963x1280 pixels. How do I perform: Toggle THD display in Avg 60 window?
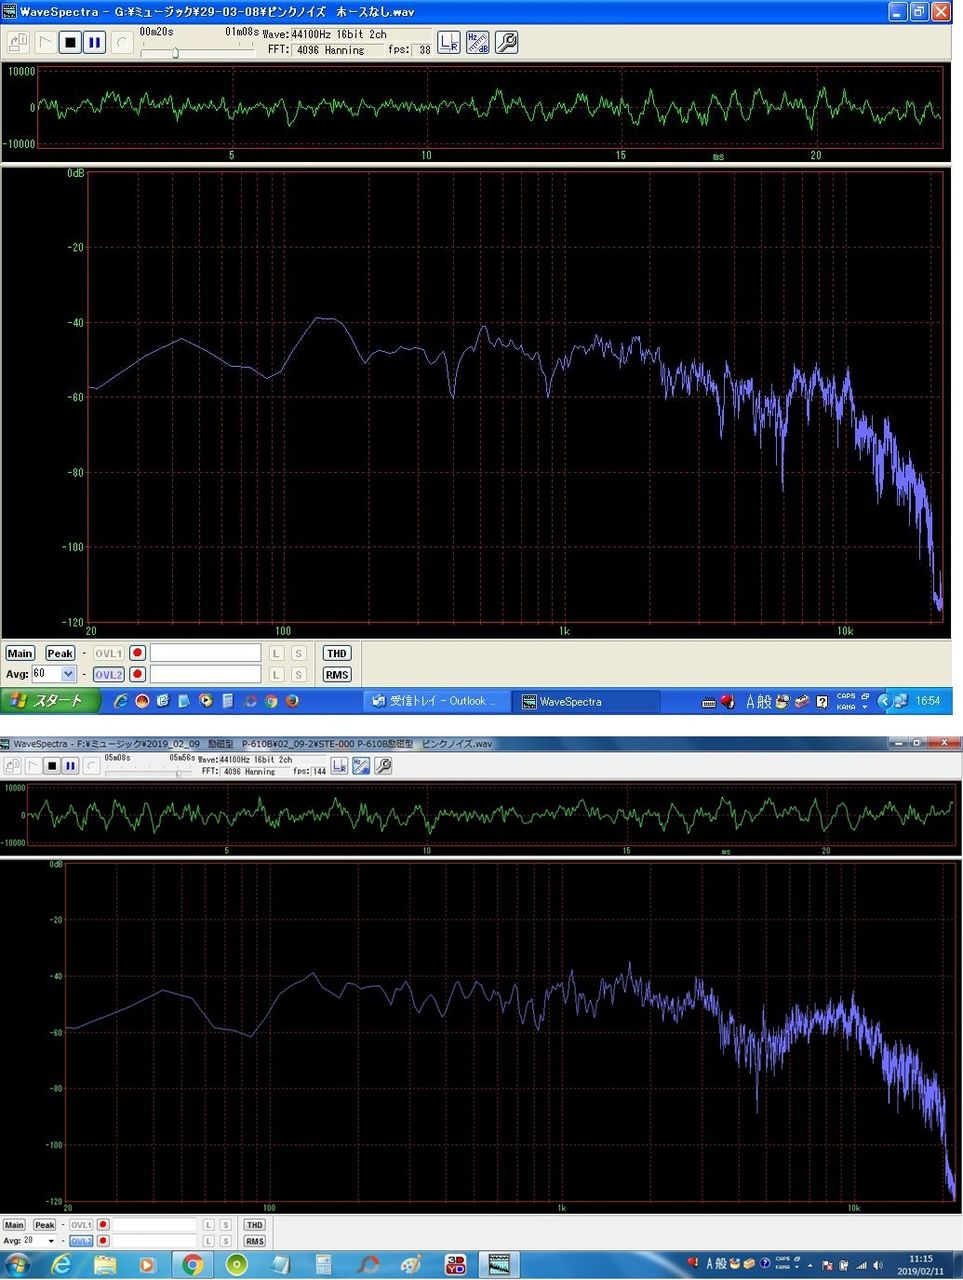pyautogui.click(x=337, y=653)
